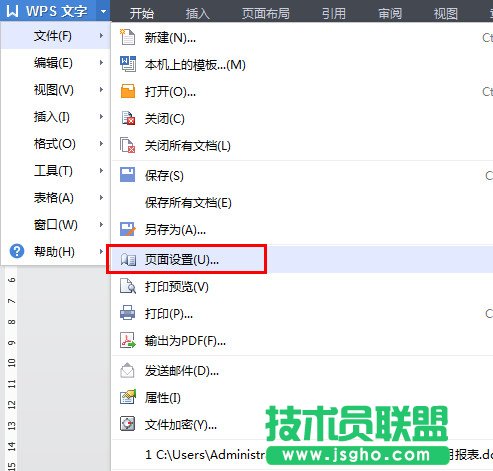
Task: Click the envelope icon beside 发送邮件(D)
Action: [127, 370]
